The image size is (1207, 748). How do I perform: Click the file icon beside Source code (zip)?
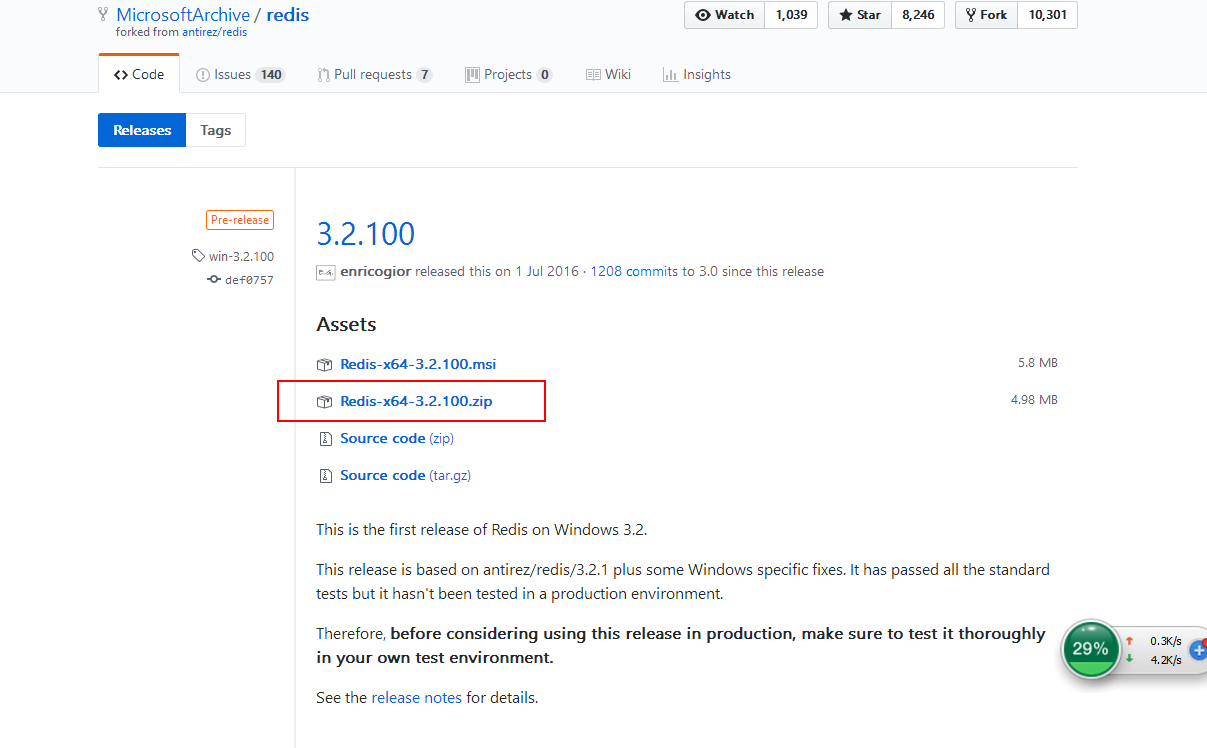pyautogui.click(x=324, y=438)
